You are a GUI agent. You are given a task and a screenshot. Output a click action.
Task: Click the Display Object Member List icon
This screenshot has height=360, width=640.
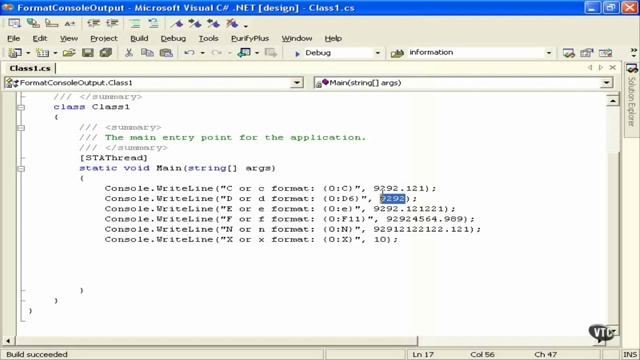pos(14,24)
